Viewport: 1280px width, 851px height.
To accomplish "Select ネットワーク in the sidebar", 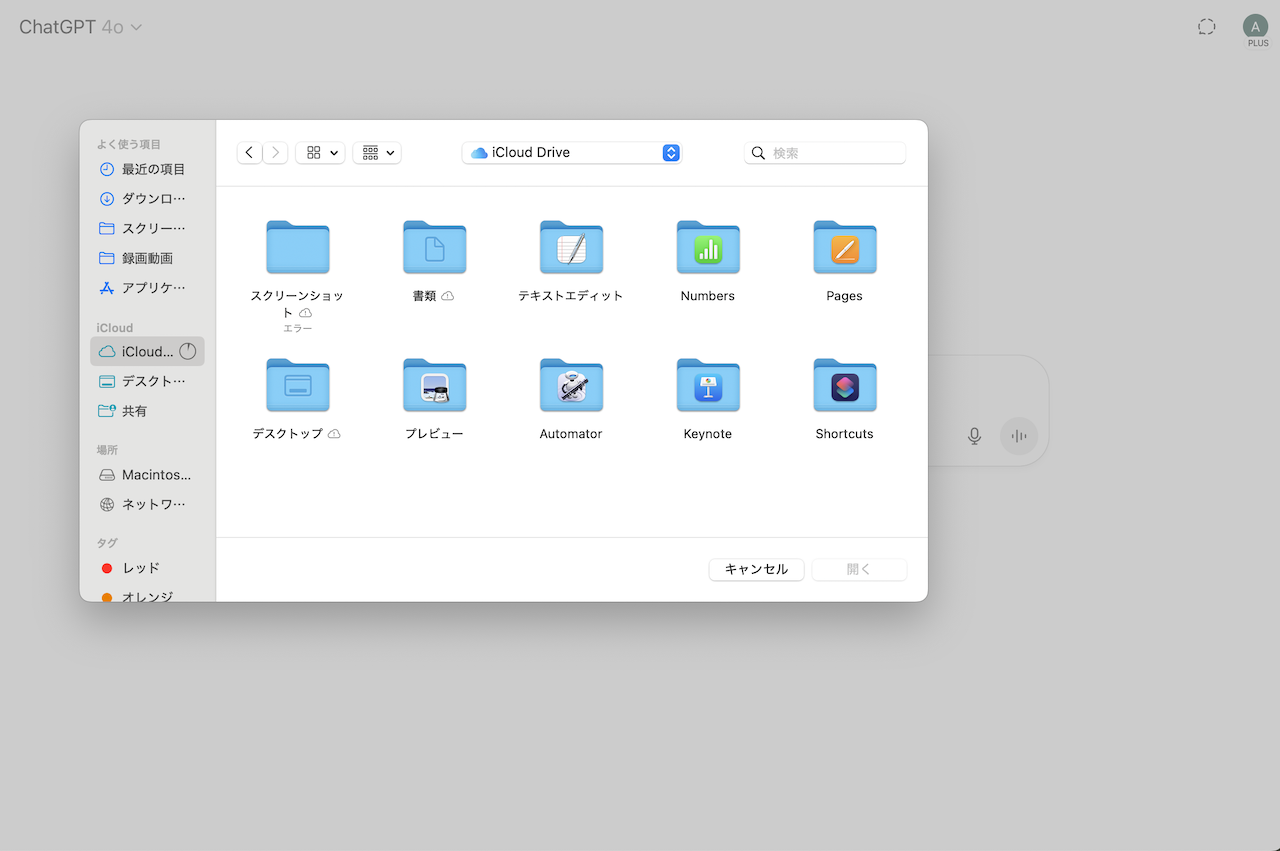I will 147,504.
